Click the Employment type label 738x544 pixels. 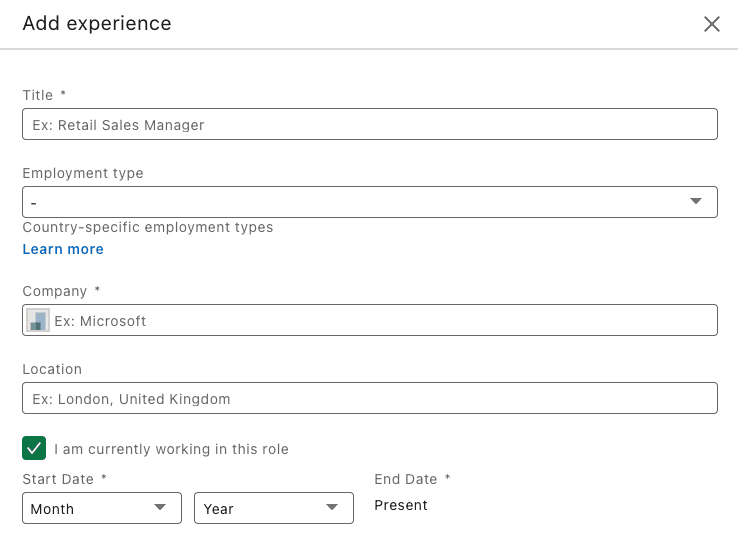(83, 173)
